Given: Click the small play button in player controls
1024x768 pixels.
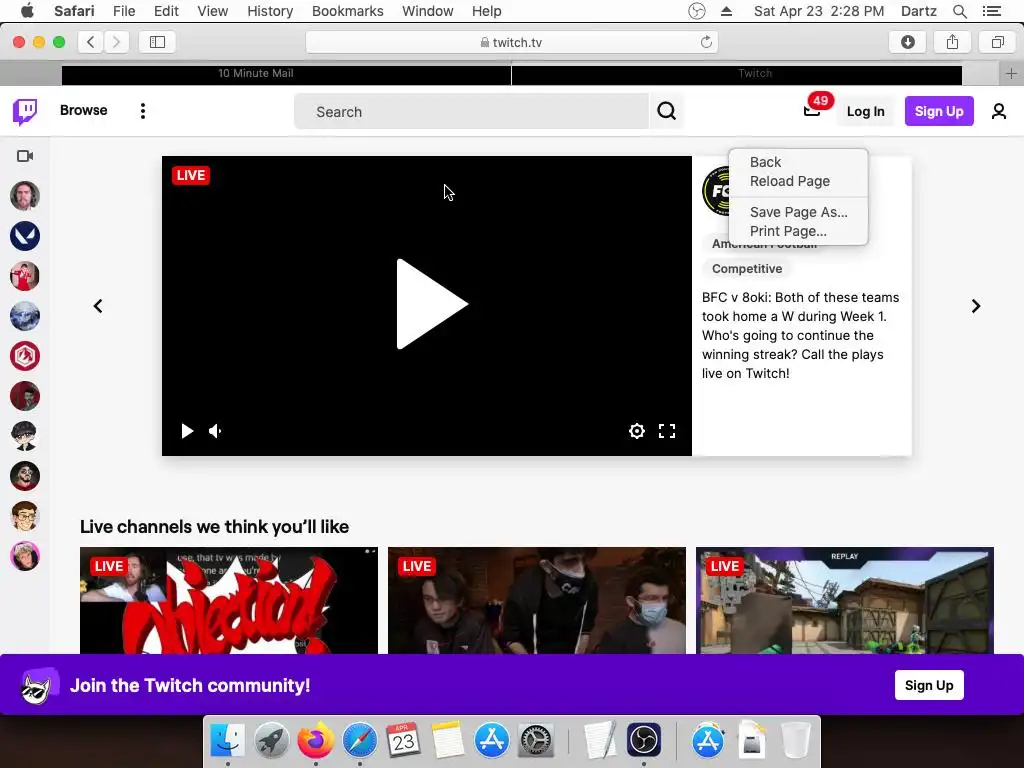Looking at the screenshot, I should pos(187,431).
